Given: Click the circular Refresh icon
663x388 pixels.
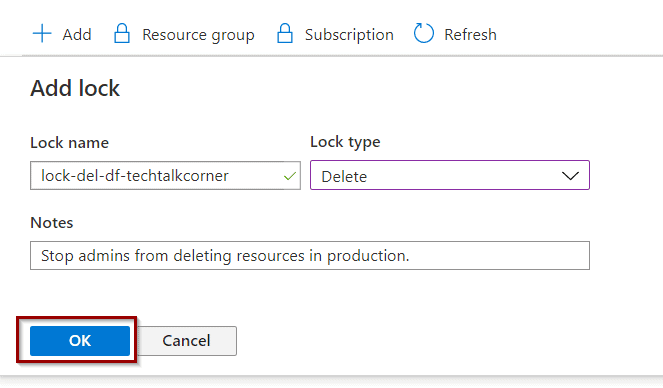Looking at the screenshot, I should coord(424,33).
